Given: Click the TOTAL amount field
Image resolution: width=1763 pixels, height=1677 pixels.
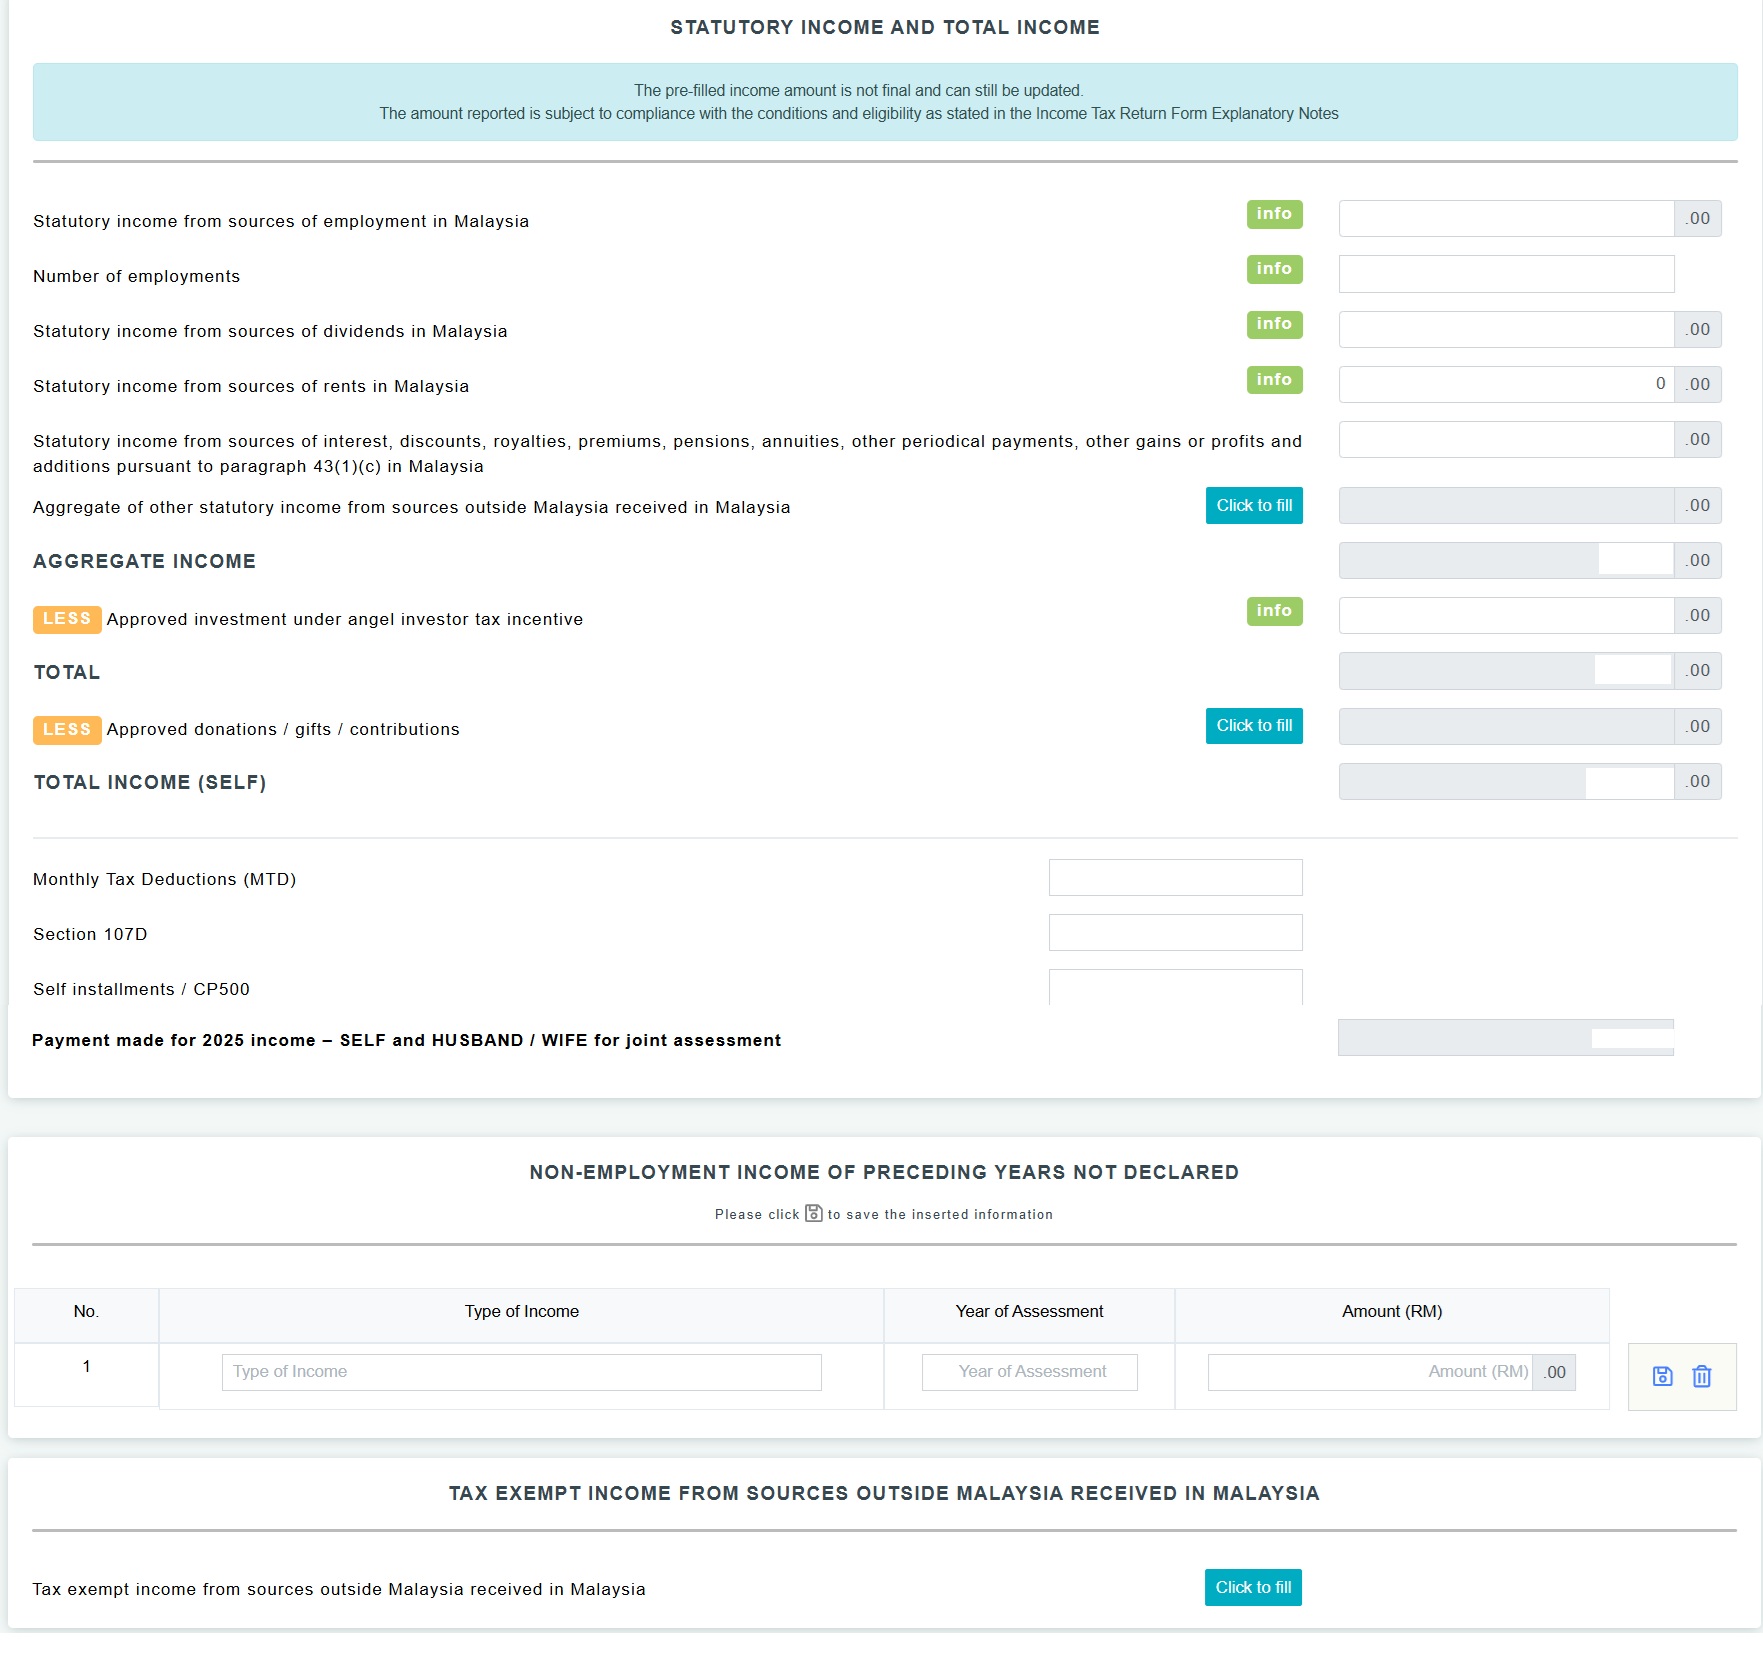Looking at the screenshot, I should [x=1506, y=671].
